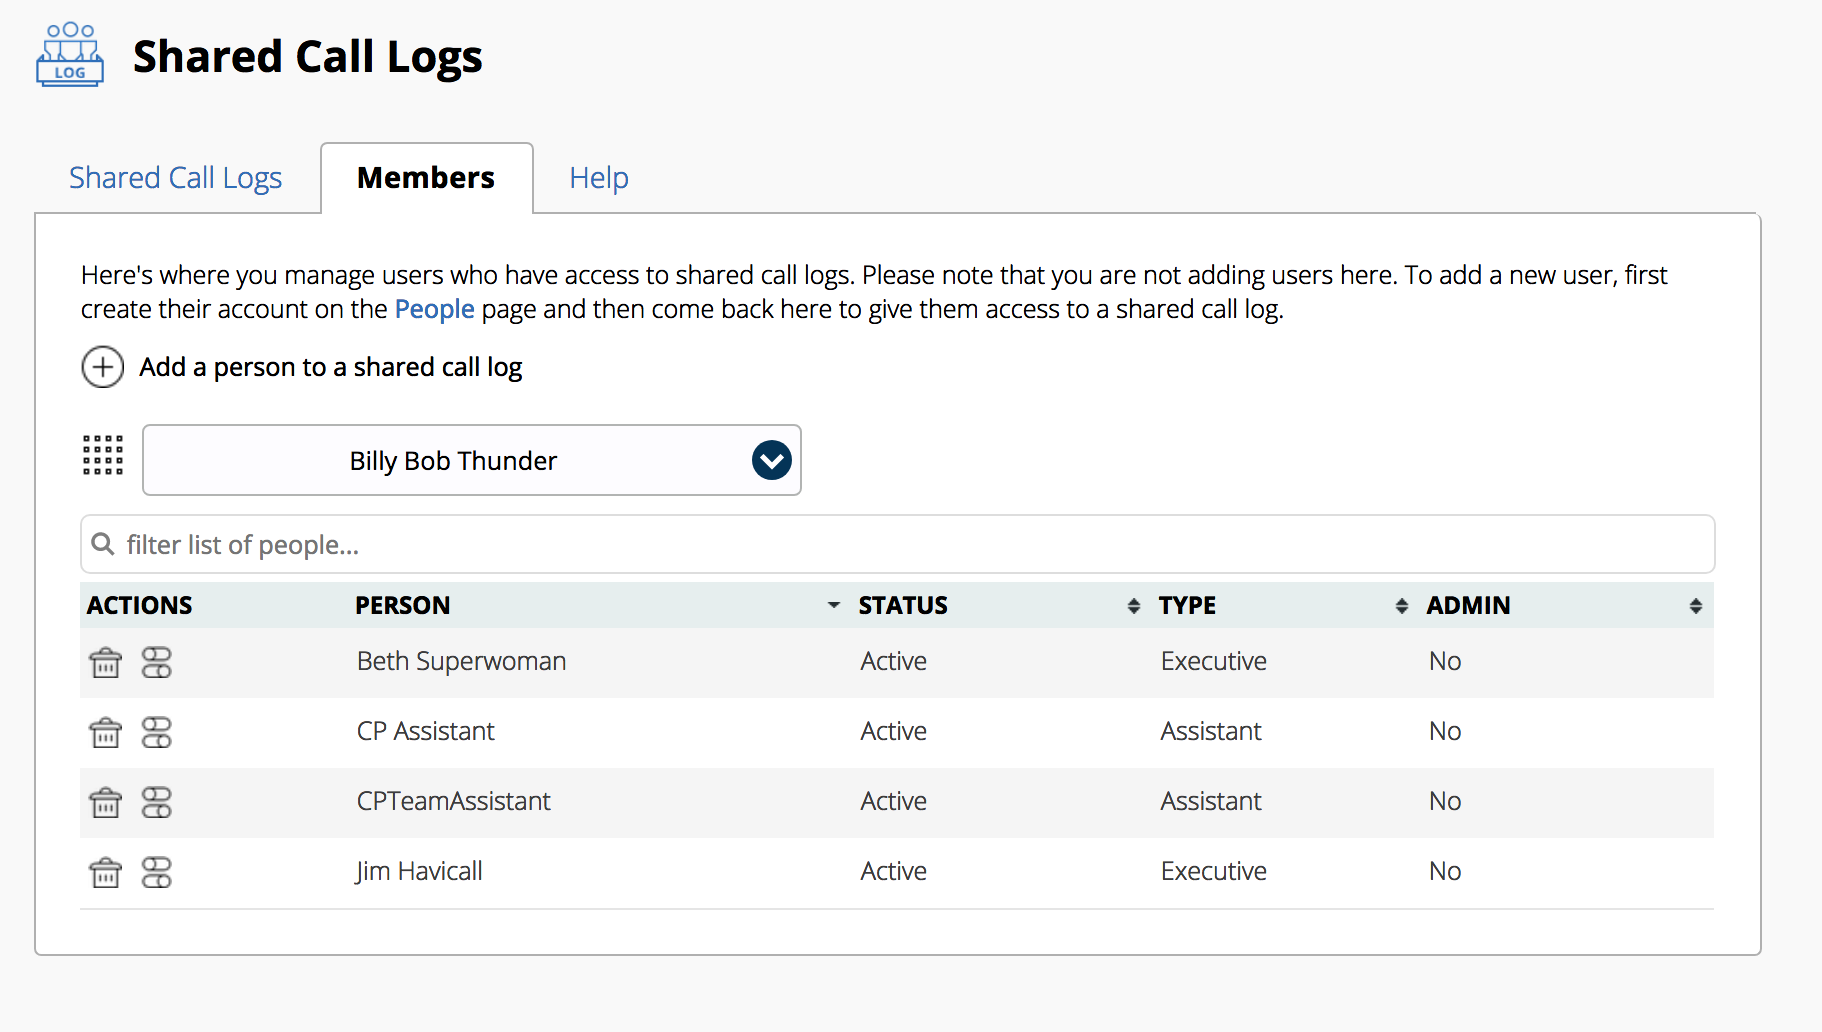Image resolution: width=1822 pixels, height=1032 pixels.
Task: Click the plus circle to add a person
Action: (x=101, y=367)
